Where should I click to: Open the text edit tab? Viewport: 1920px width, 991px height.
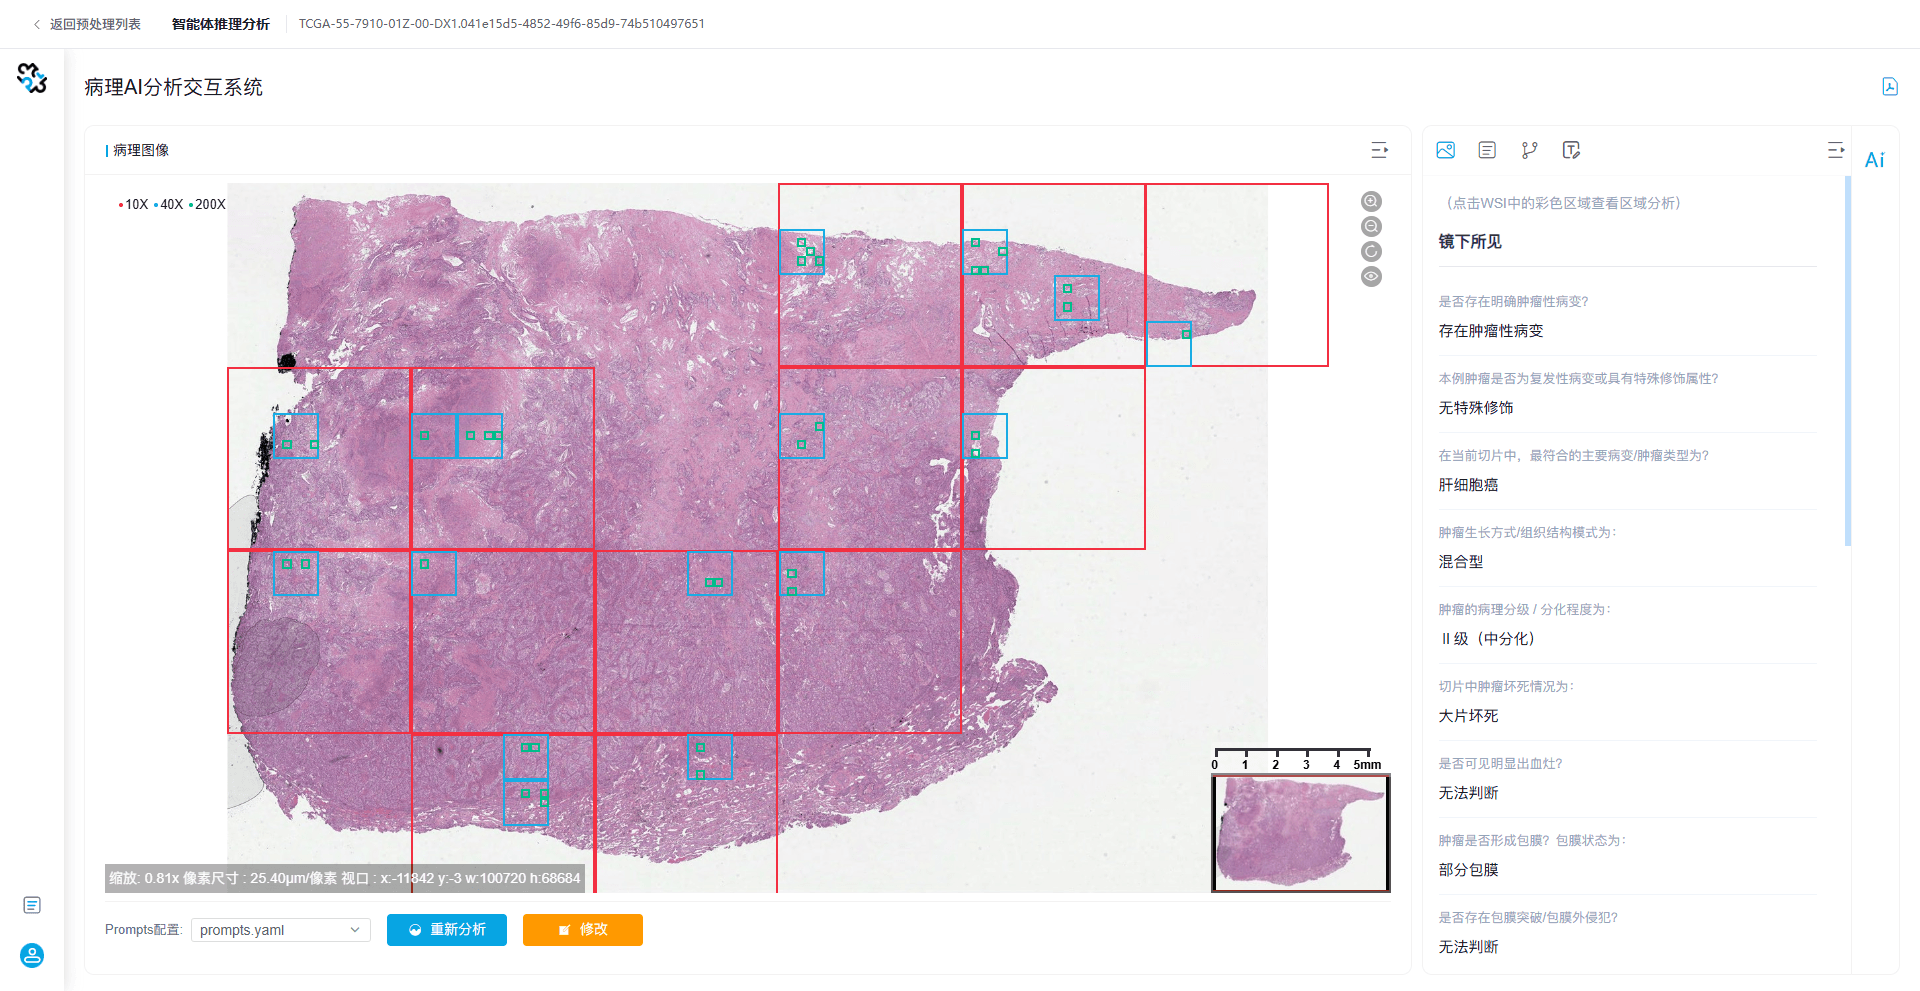pyautogui.click(x=1571, y=150)
